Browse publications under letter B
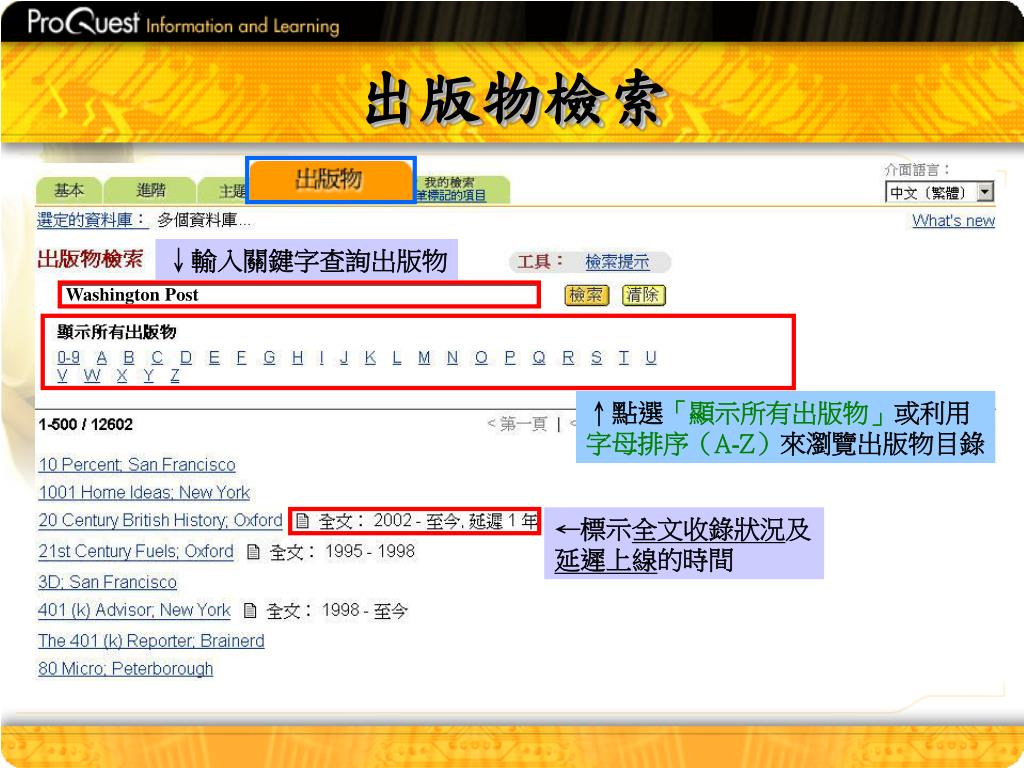This screenshot has width=1024, height=768. click(x=129, y=357)
